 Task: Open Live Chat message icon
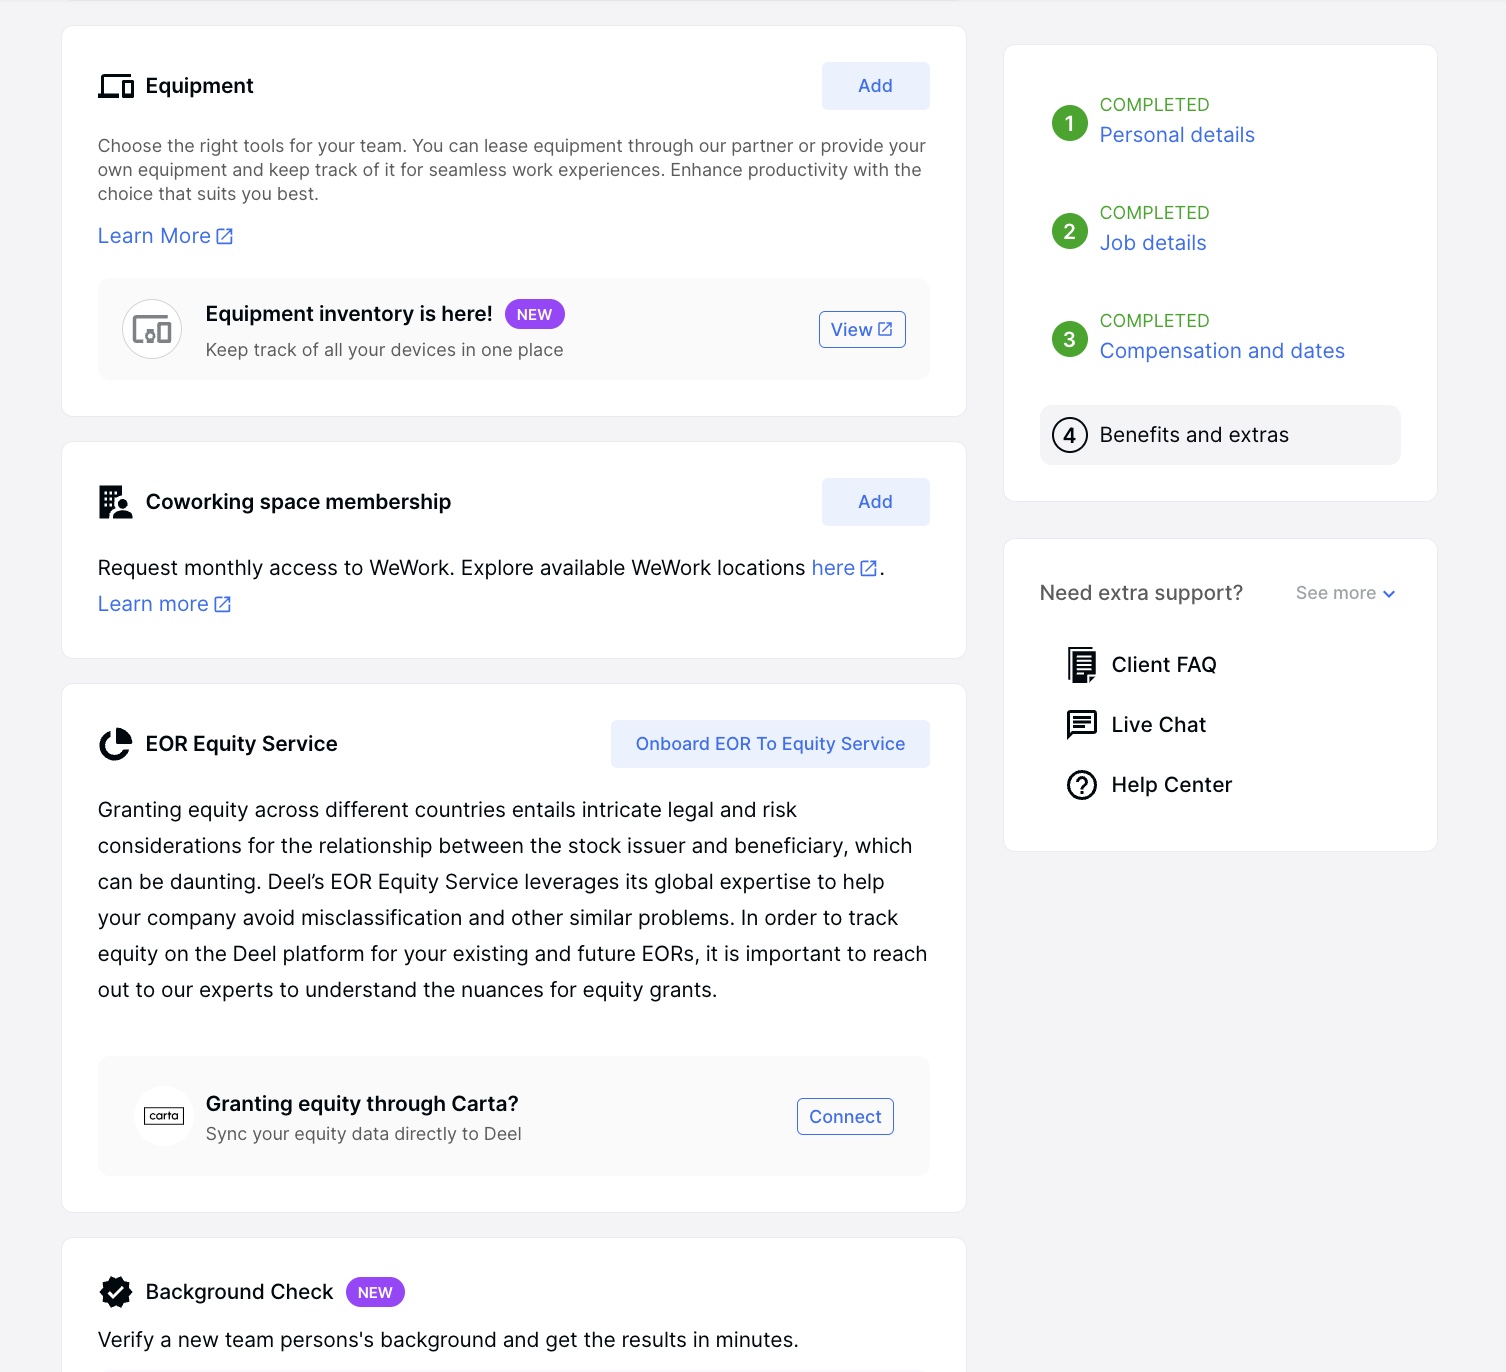[1082, 725]
